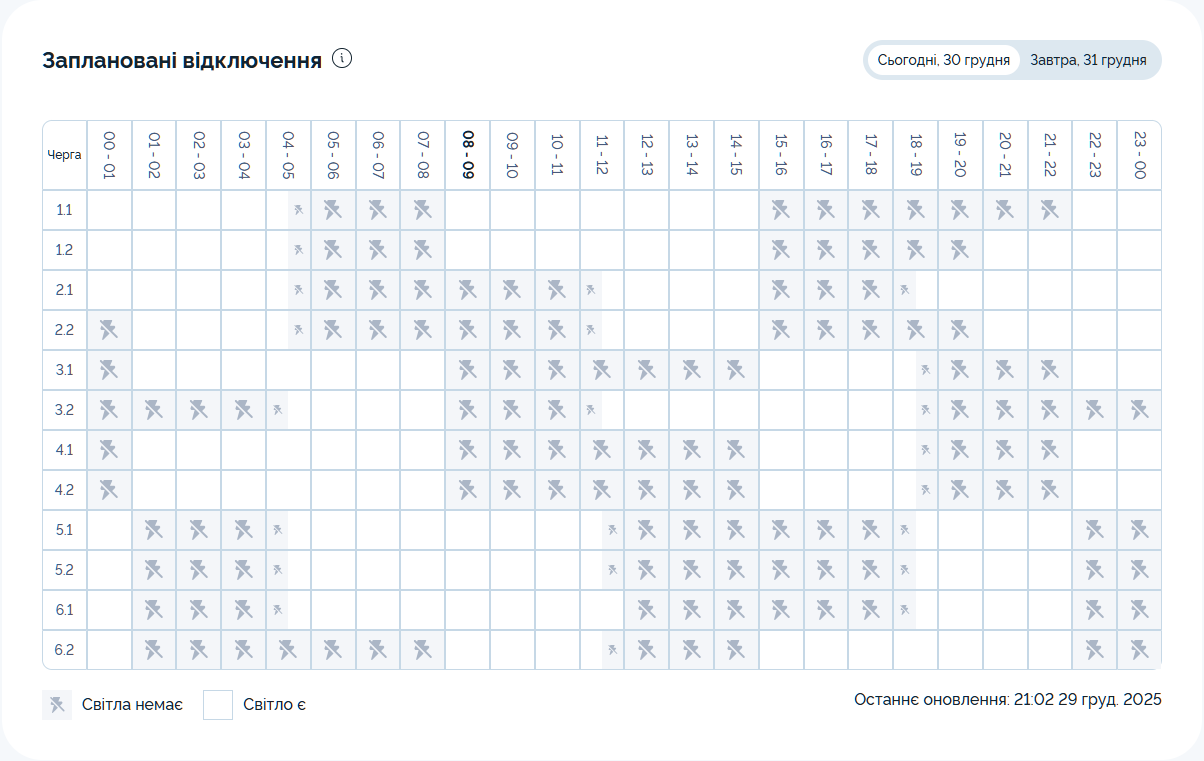Click the info icon beside Заплановані відключення
1204x761 pixels.
point(342,59)
